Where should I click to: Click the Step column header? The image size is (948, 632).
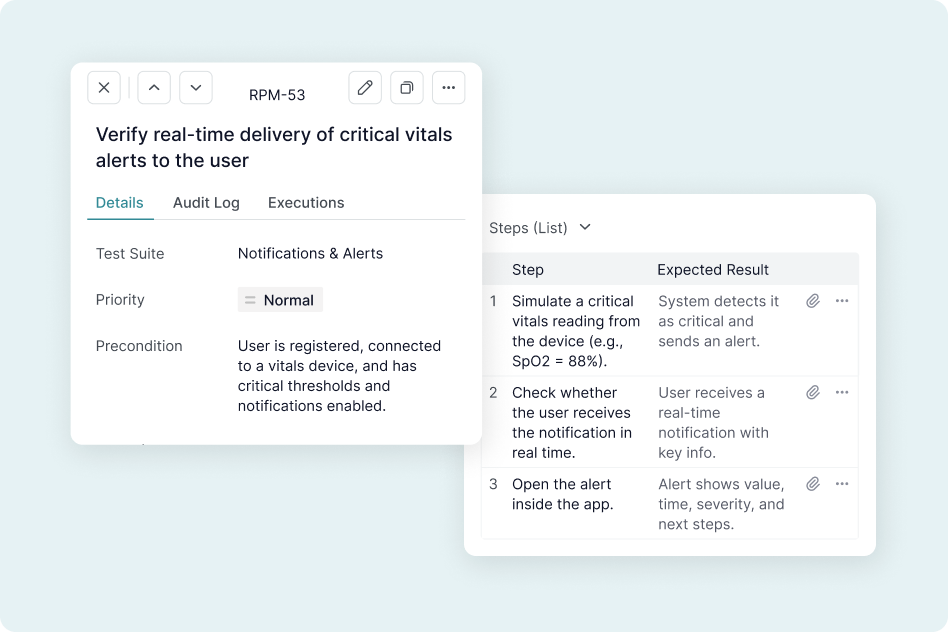[528, 270]
